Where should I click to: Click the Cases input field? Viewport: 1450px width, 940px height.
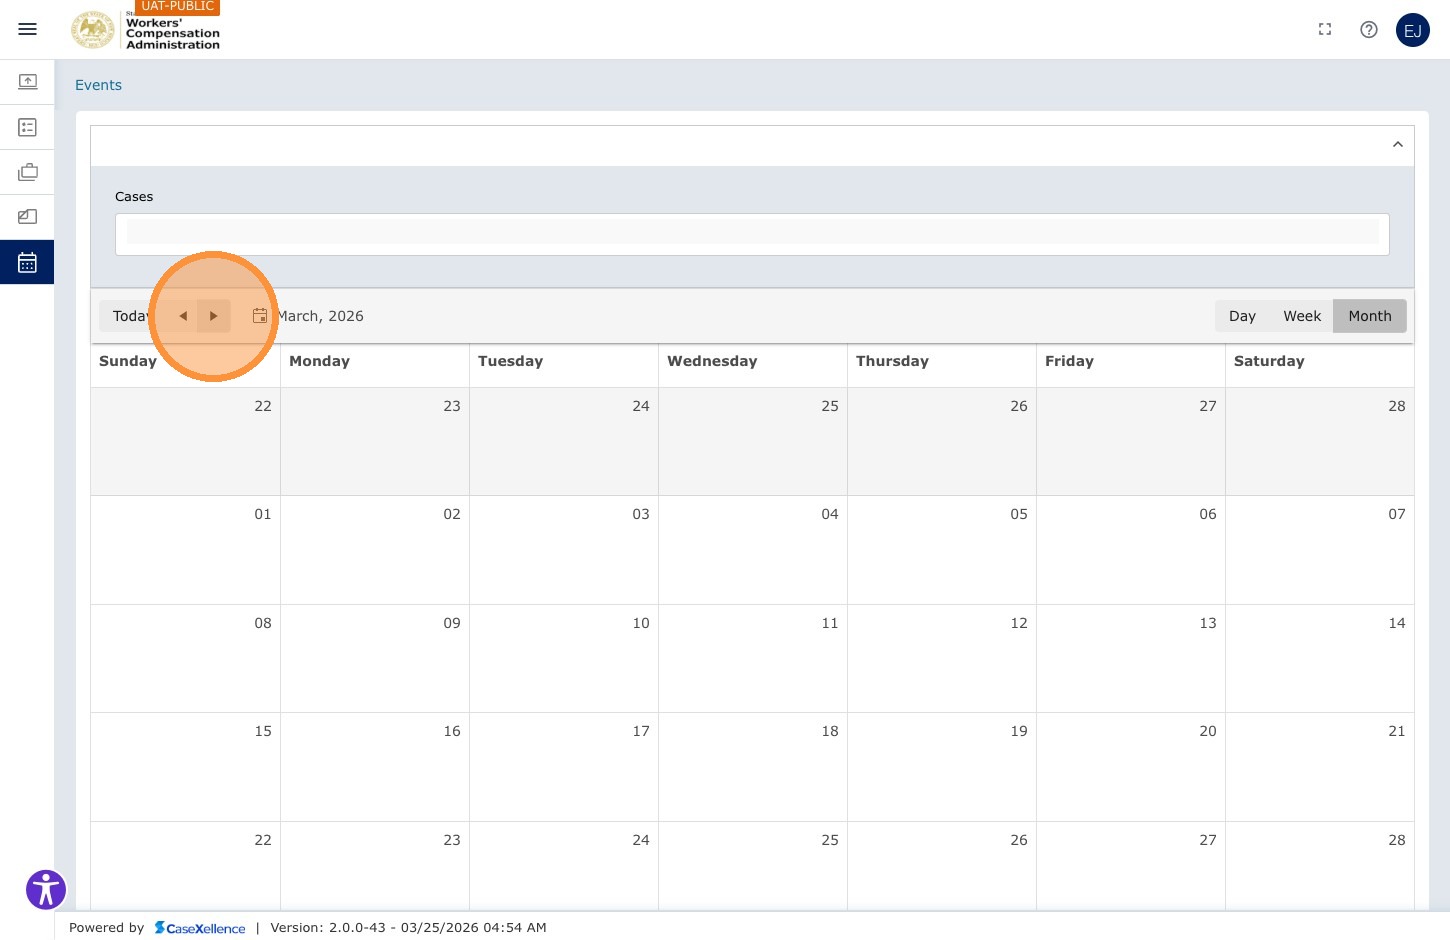[752, 234]
